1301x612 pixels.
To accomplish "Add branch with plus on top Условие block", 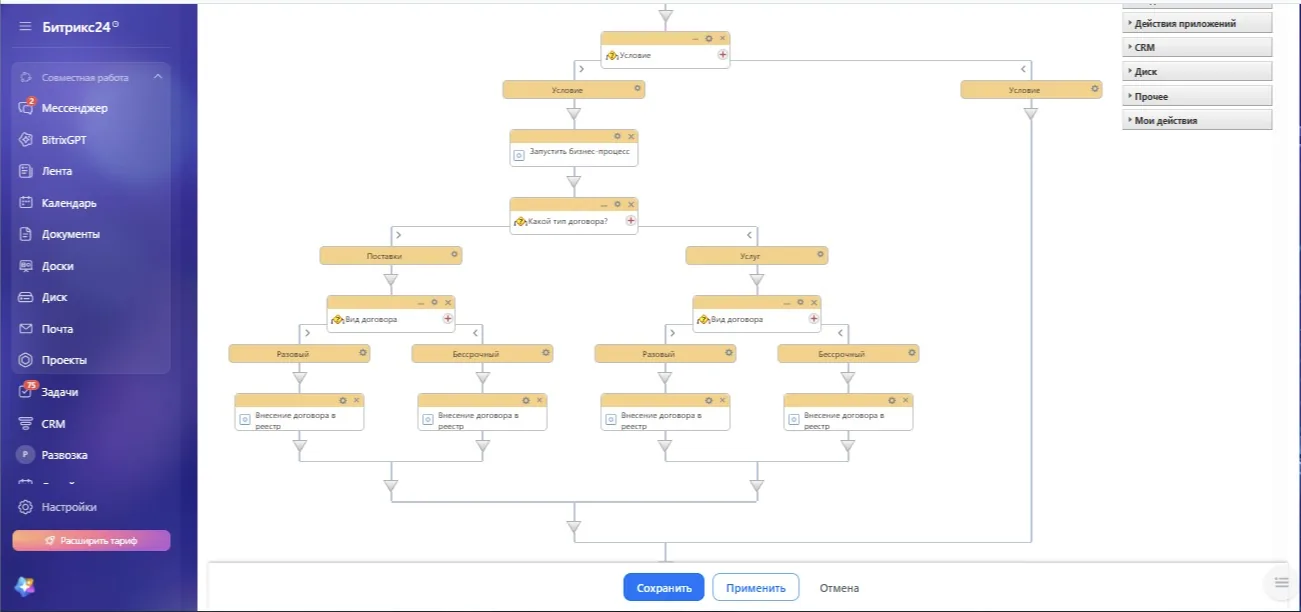I will point(722,55).
